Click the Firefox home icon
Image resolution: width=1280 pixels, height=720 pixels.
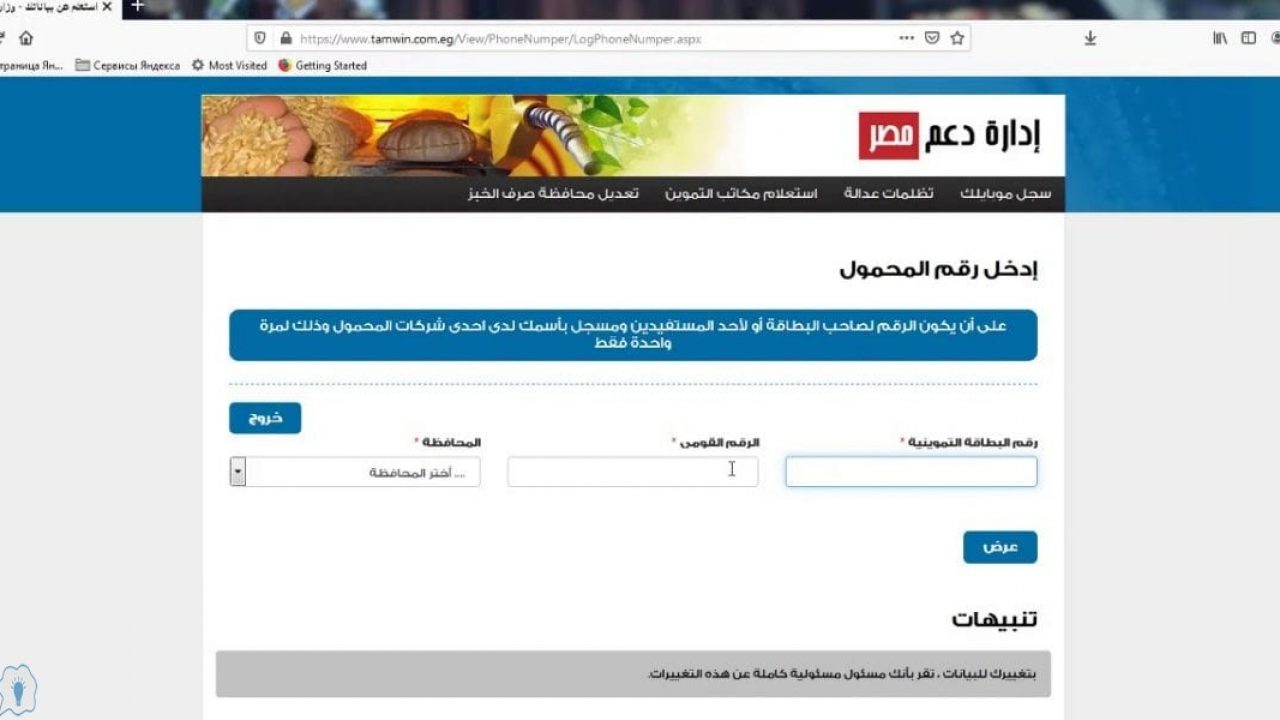point(26,38)
